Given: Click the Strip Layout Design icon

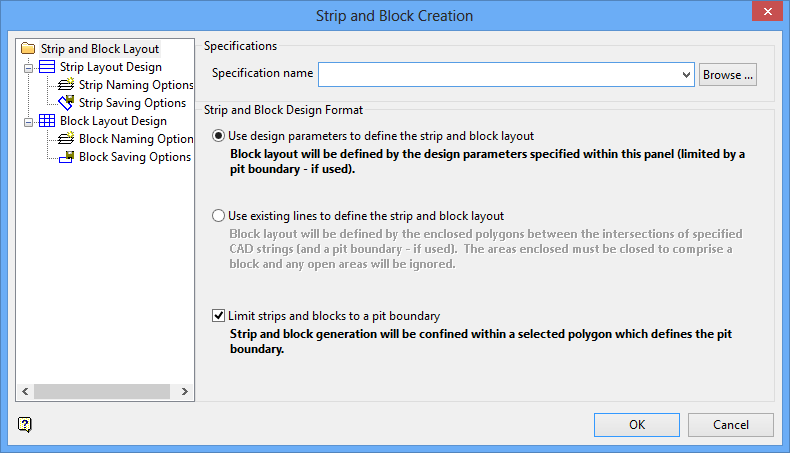Looking at the screenshot, I should (x=47, y=67).
